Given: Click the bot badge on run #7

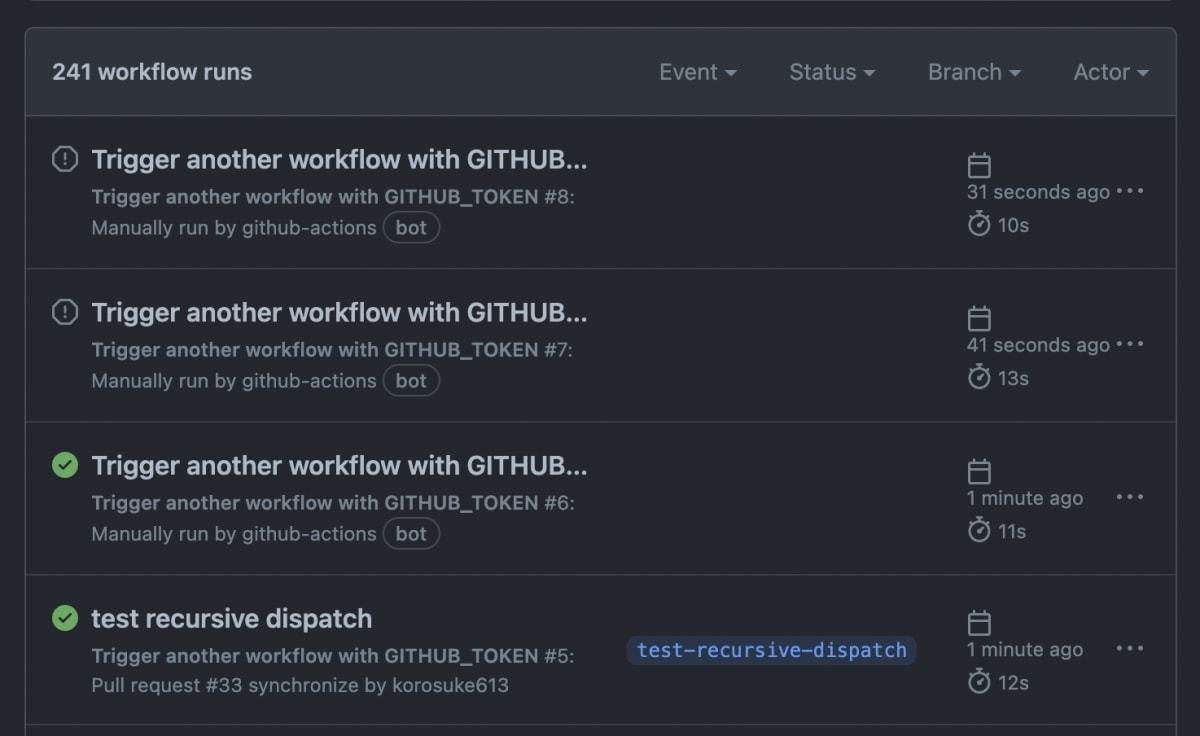Looking at the screenshot, I should click(411, 381).
